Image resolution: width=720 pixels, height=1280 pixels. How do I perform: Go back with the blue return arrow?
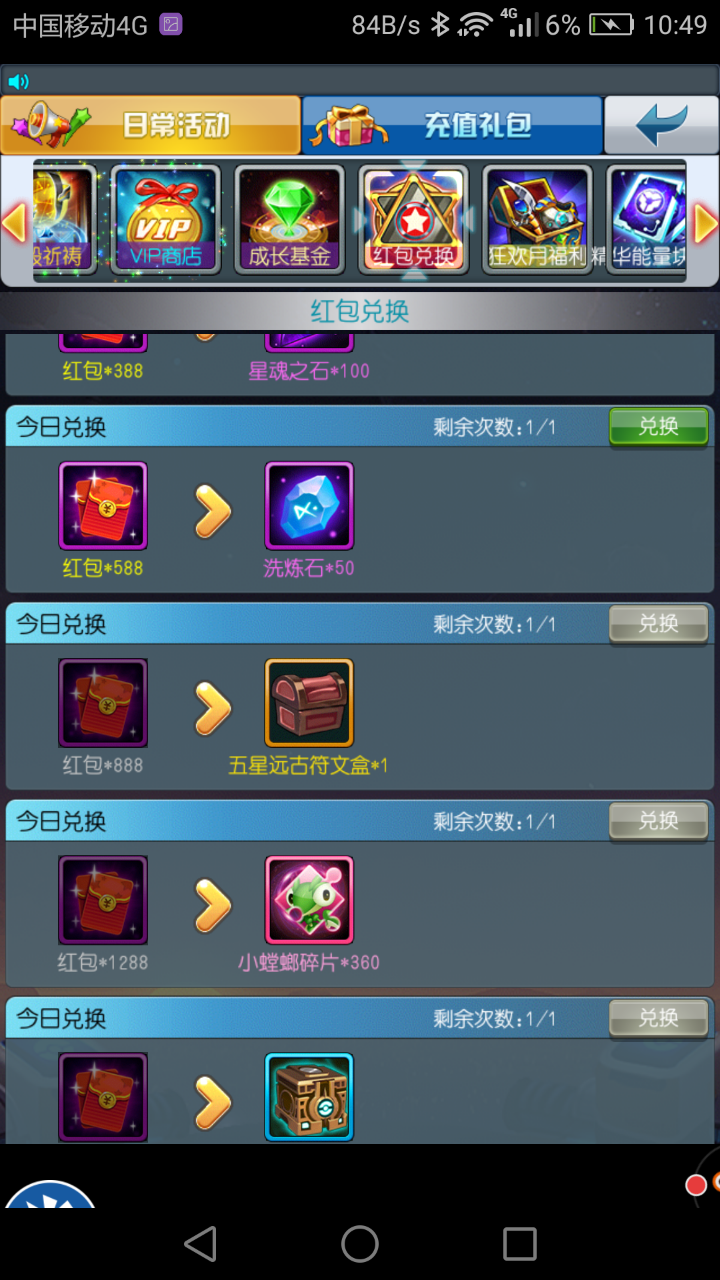coord(661,125)
